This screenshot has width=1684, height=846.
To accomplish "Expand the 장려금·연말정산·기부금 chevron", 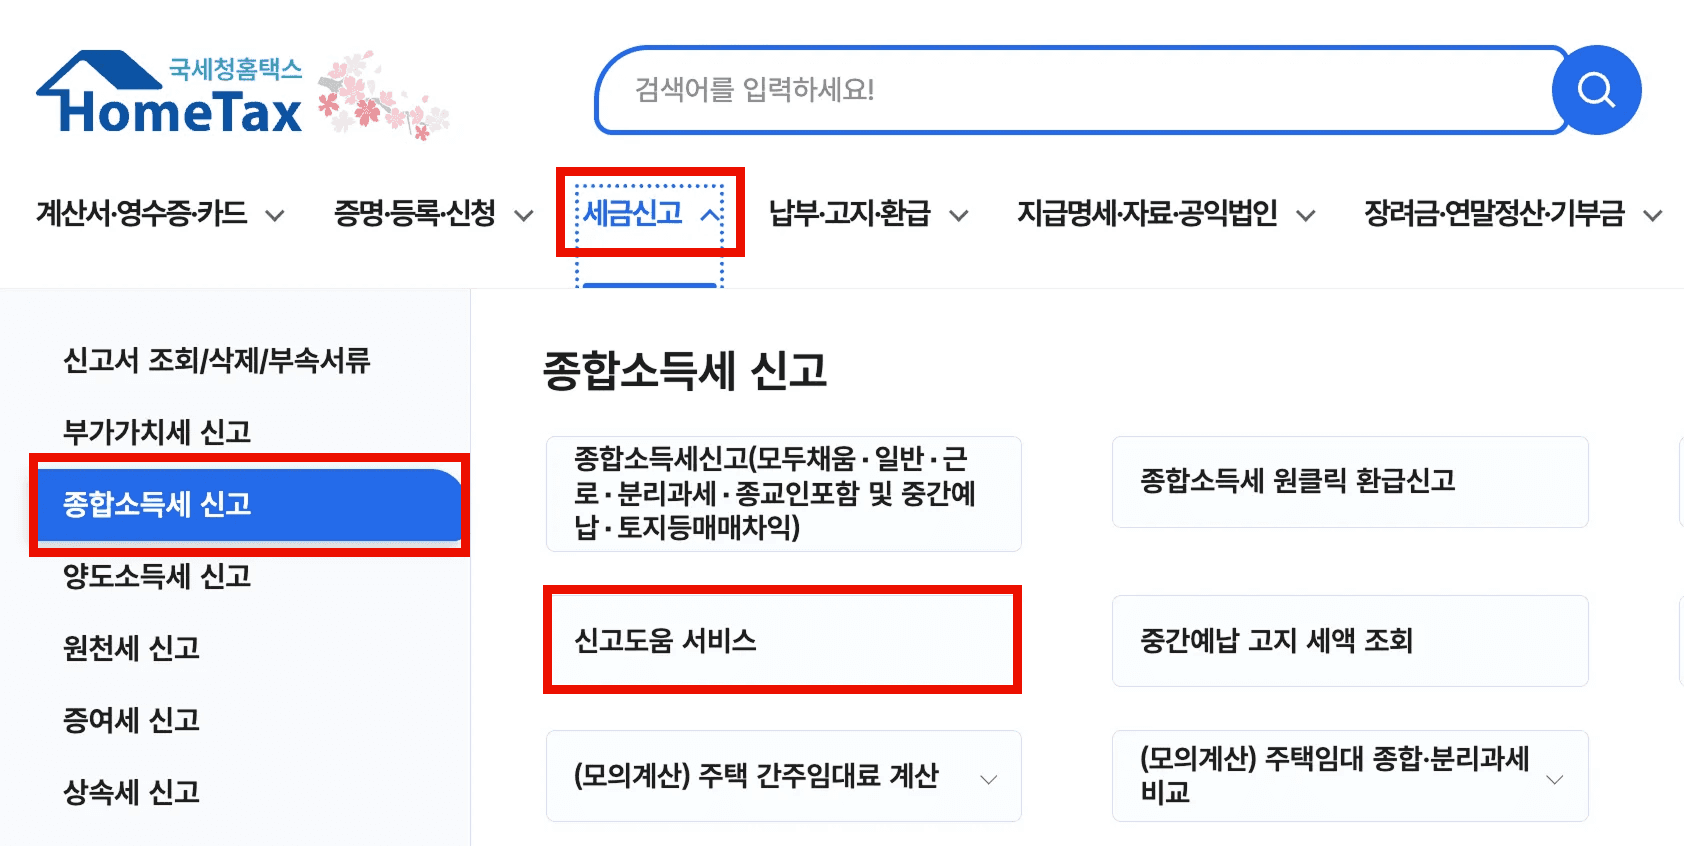I will [x=1653, y=215].
